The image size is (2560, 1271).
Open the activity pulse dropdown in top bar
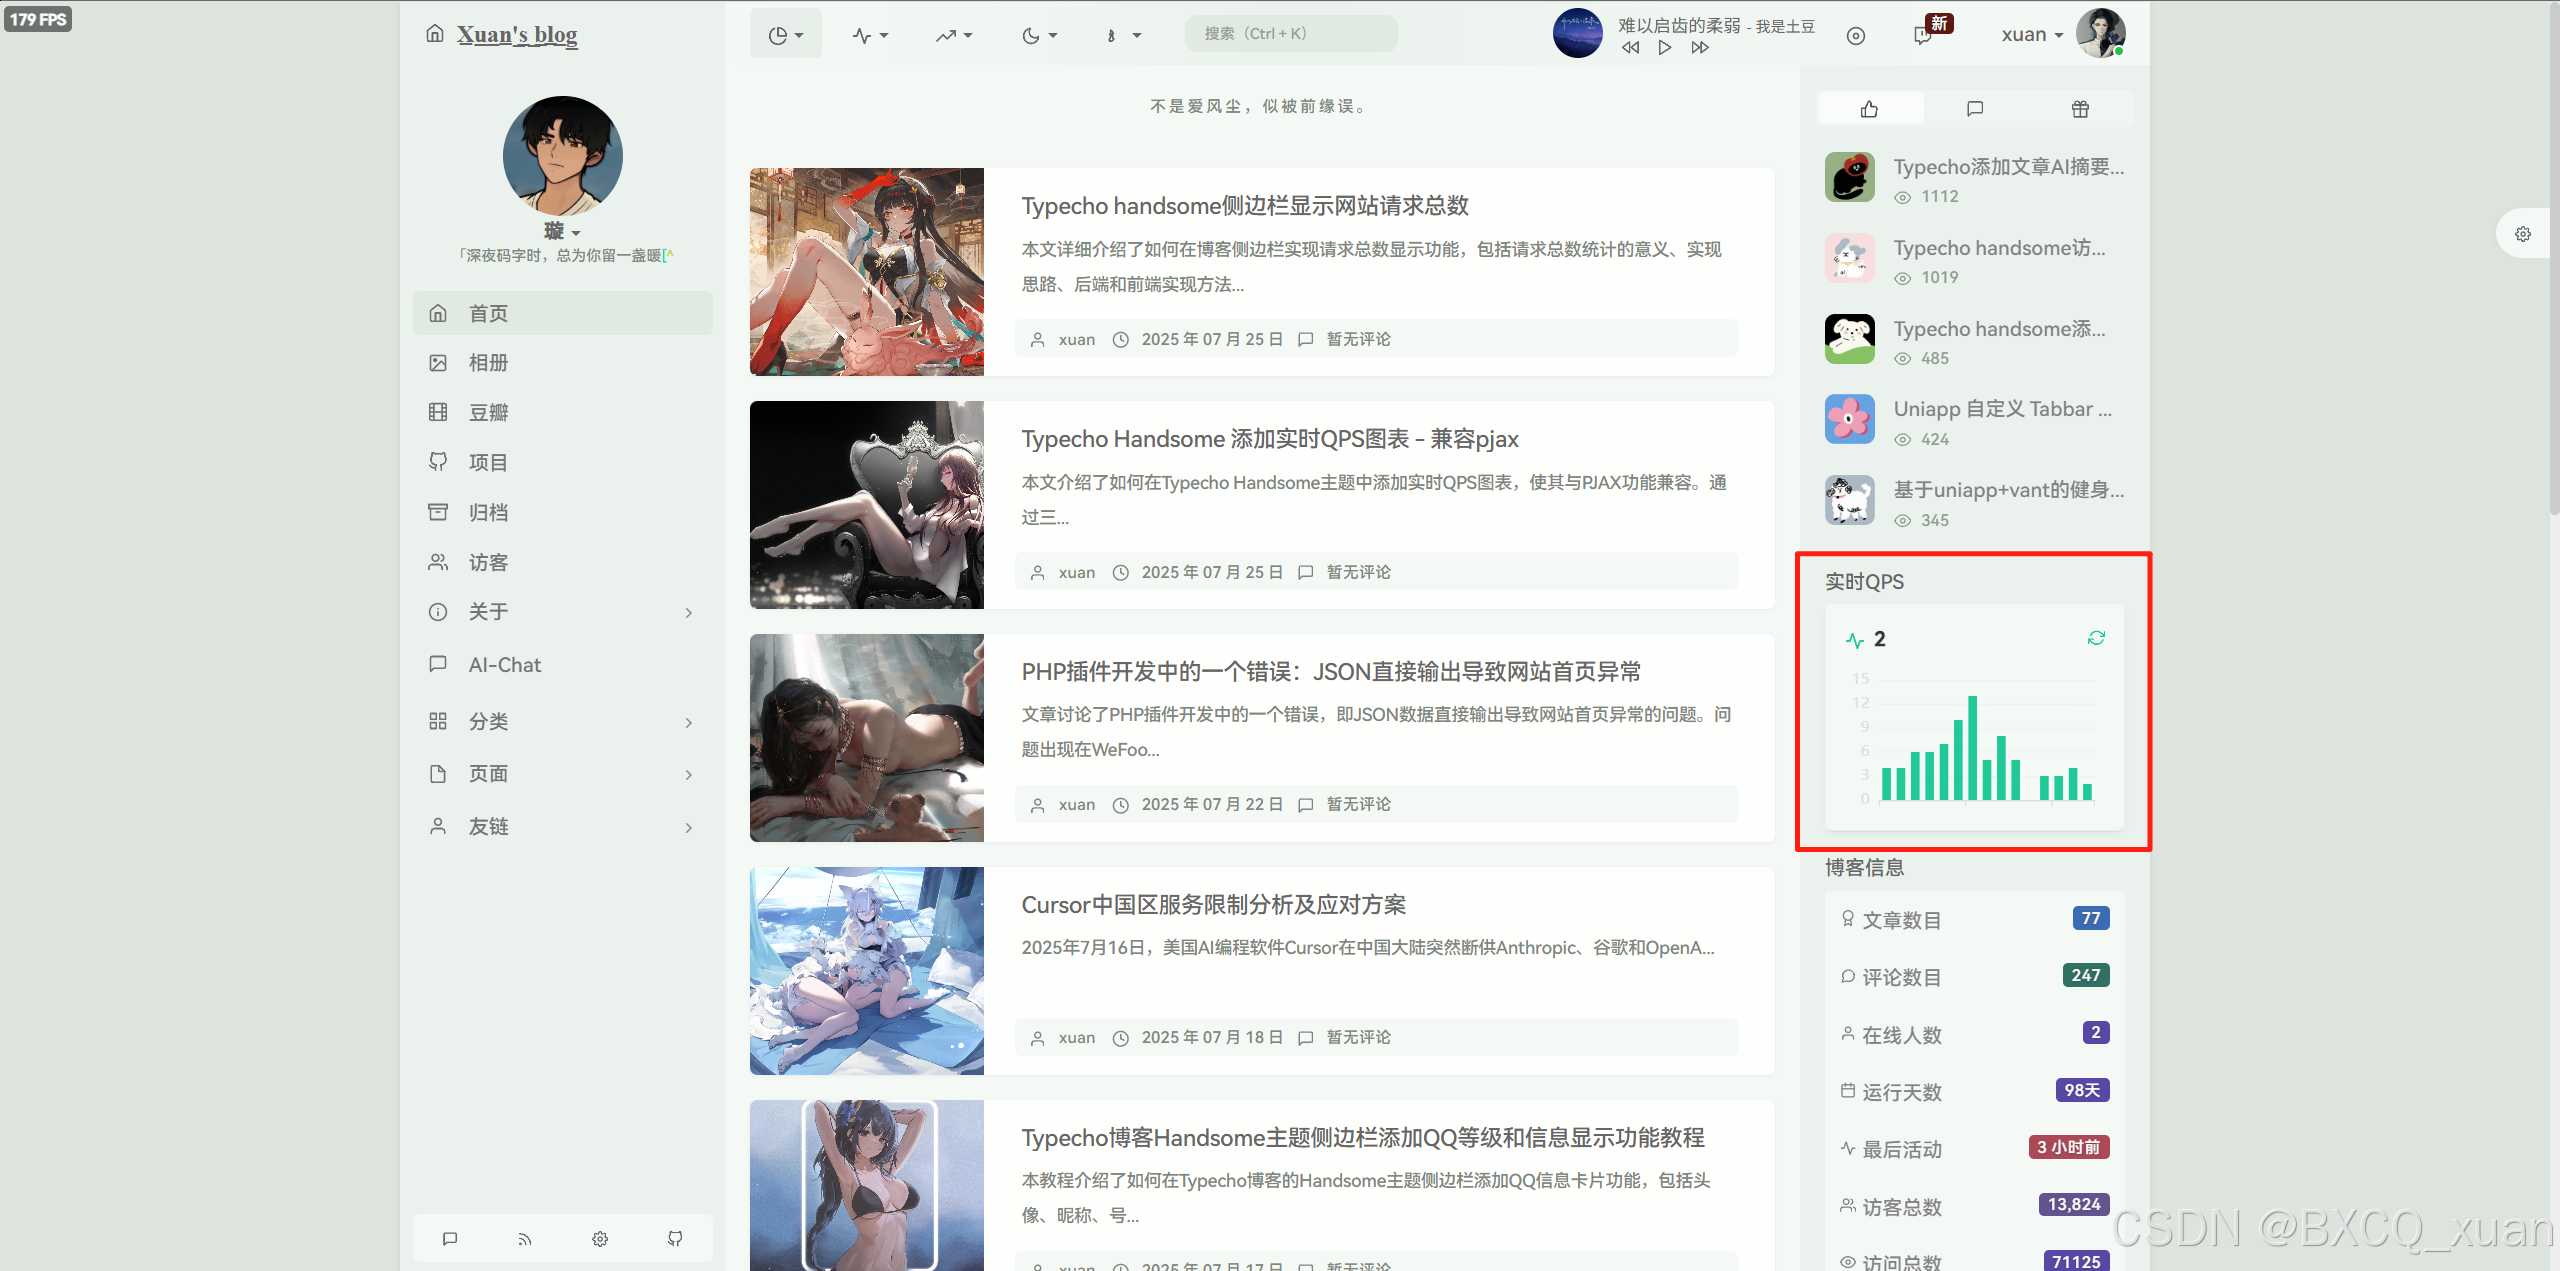click(x=870, y=35)
